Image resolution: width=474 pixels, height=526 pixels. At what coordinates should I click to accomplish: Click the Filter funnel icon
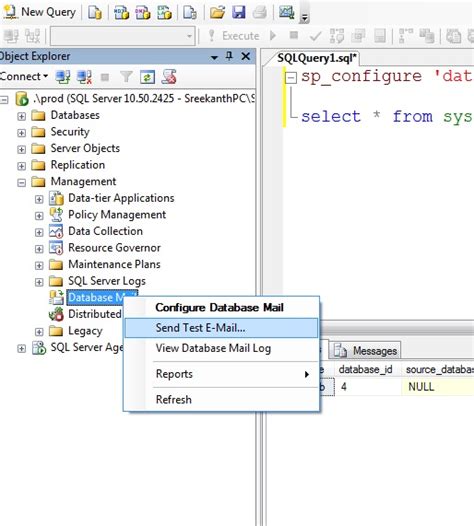click(x=126, y=77)
